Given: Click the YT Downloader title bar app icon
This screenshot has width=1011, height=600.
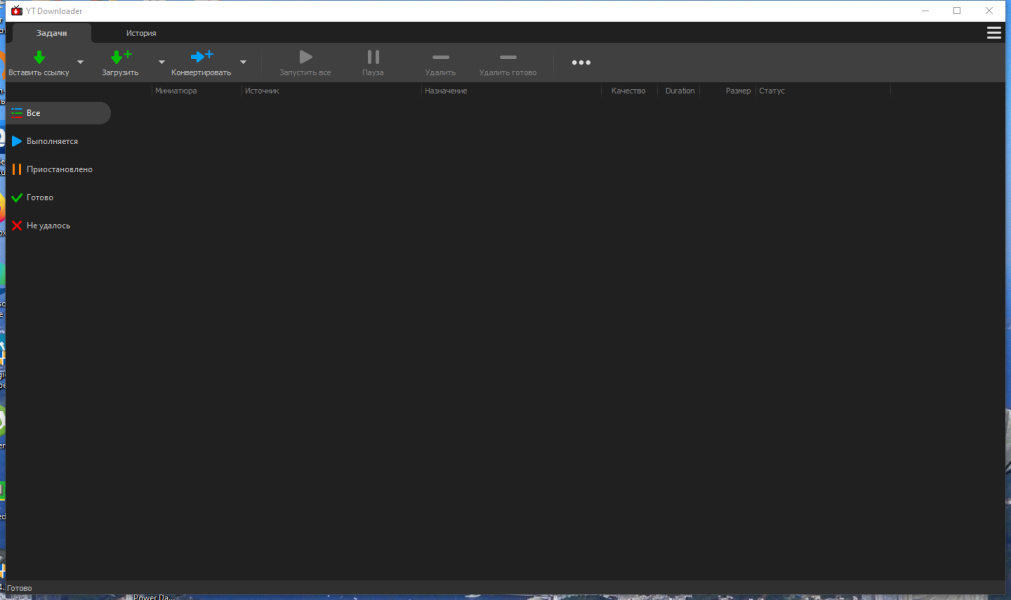Looking at the screenshot, I should pyautogui.click(x=17, y=11).
